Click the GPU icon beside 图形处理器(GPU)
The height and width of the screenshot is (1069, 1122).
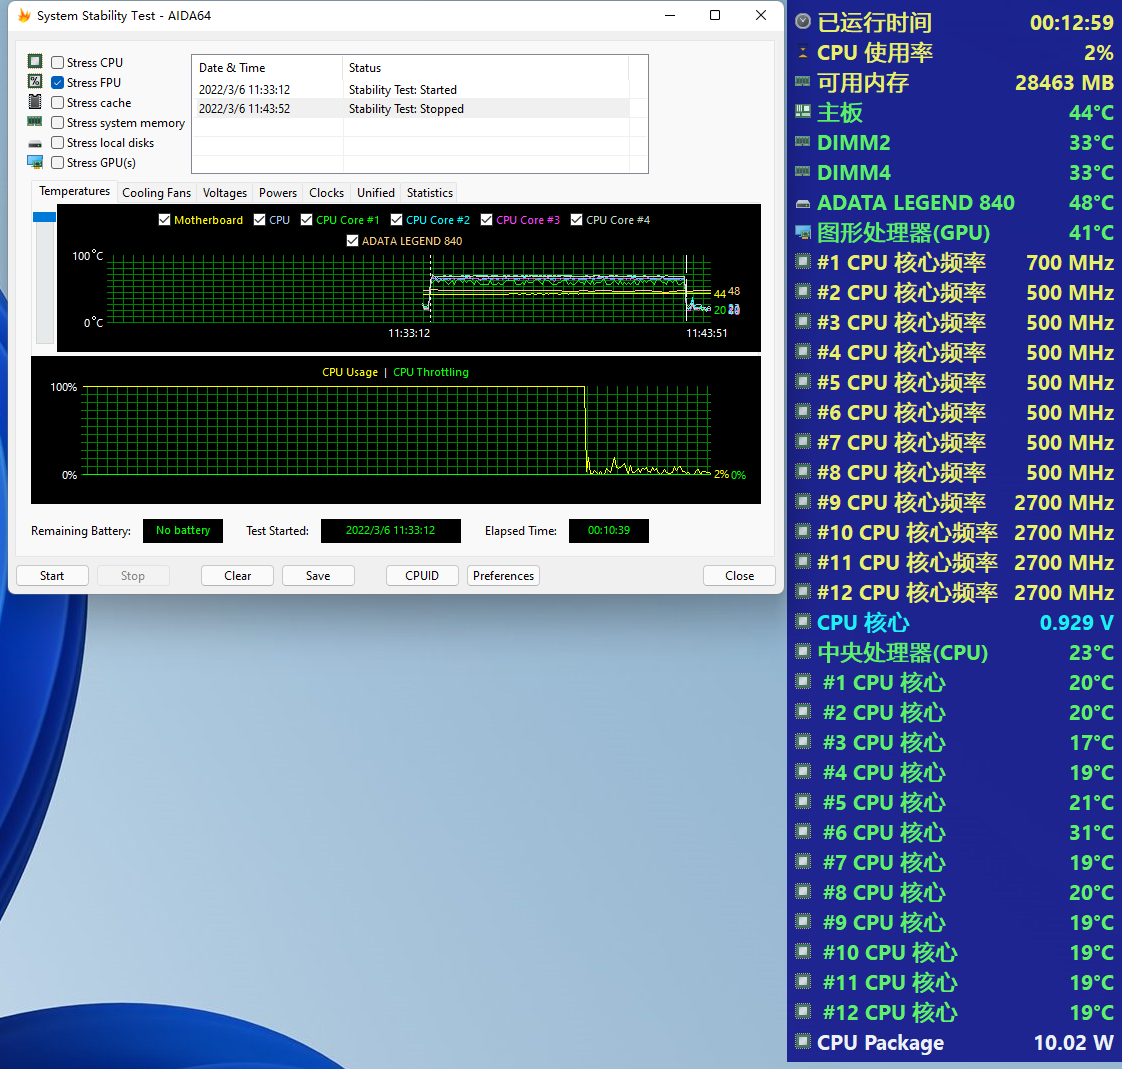point(803,232)
